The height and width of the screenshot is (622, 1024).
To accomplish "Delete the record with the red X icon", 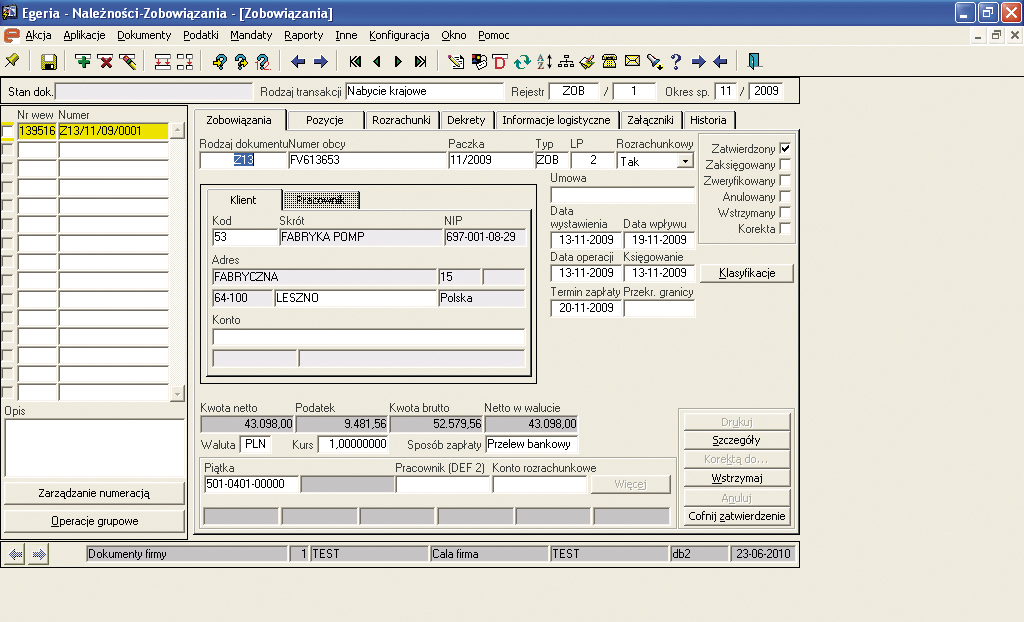I will coord(105,61).
